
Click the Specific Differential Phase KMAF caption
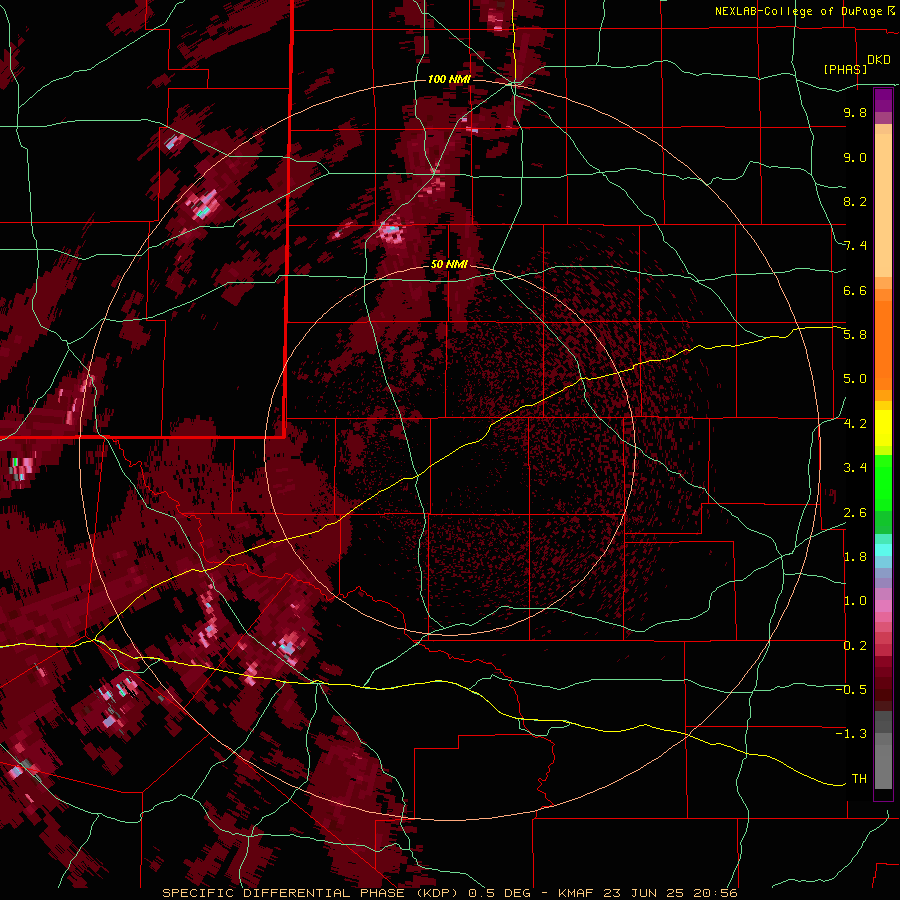450,893
